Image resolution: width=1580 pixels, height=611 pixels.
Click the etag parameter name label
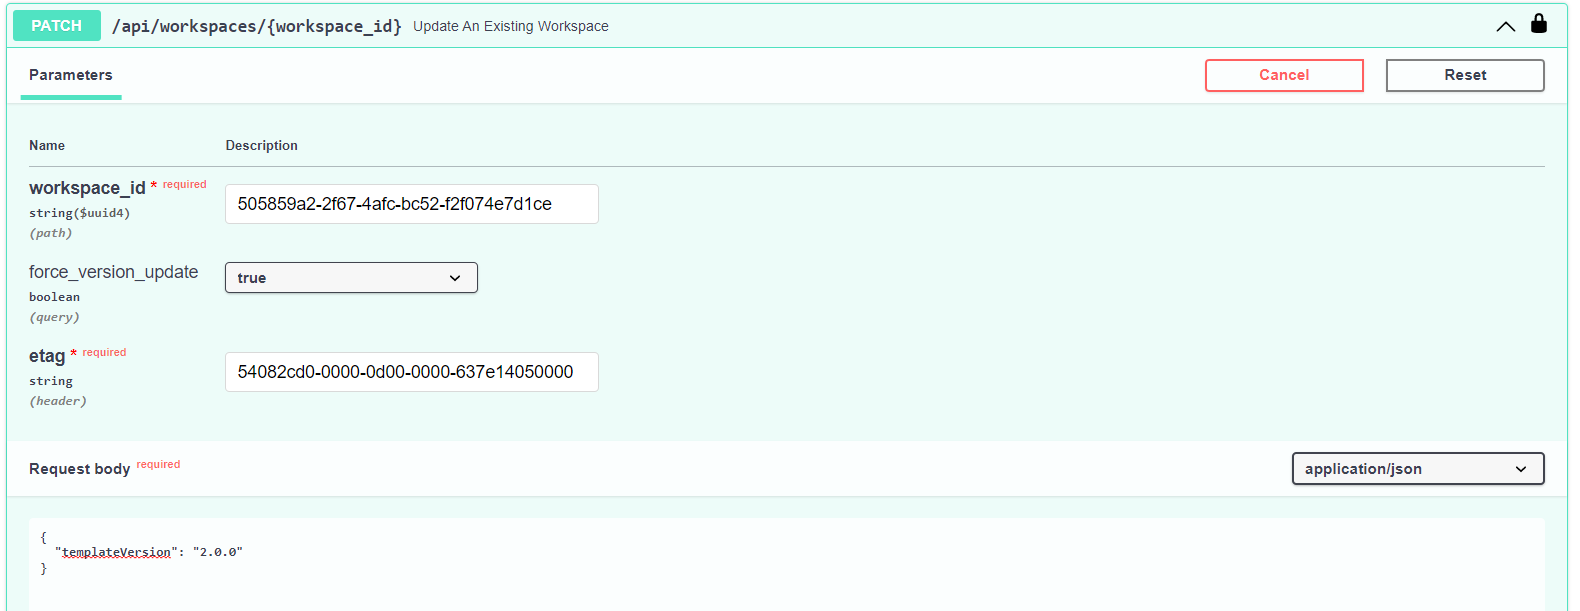[x=47, y=356]
